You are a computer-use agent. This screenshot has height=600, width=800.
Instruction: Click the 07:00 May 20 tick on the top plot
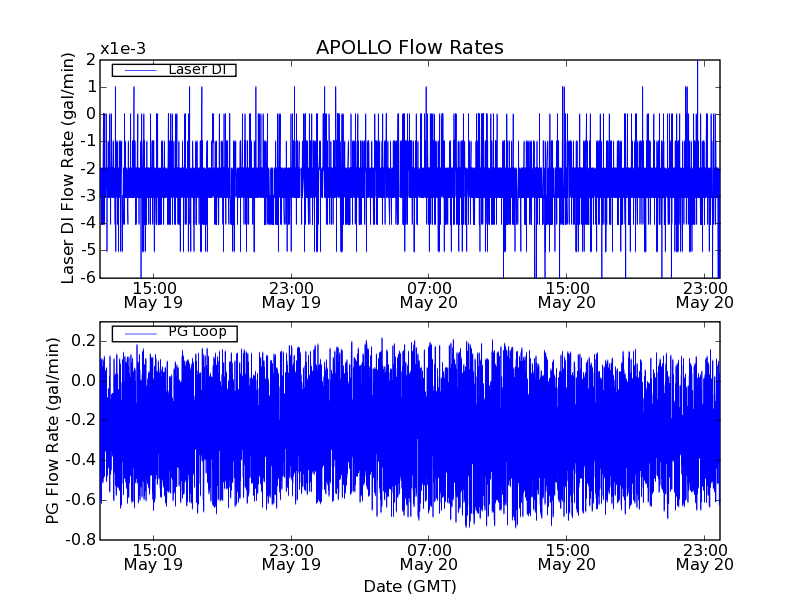(429, 294)
